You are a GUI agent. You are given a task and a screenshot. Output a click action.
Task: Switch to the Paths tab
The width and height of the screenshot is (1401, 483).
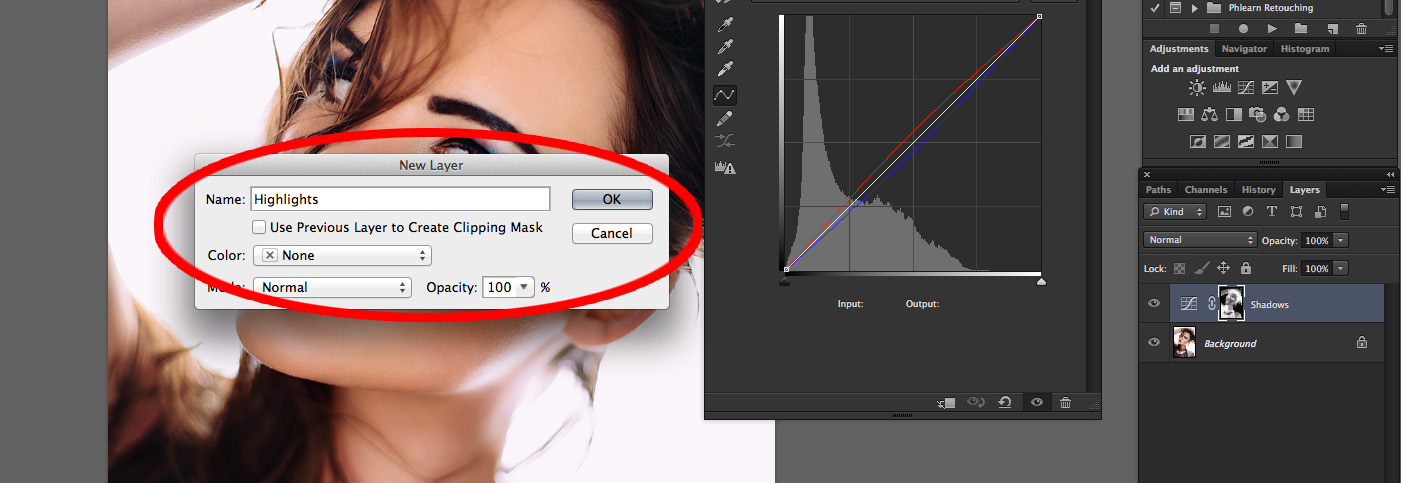click(1158, 189)
